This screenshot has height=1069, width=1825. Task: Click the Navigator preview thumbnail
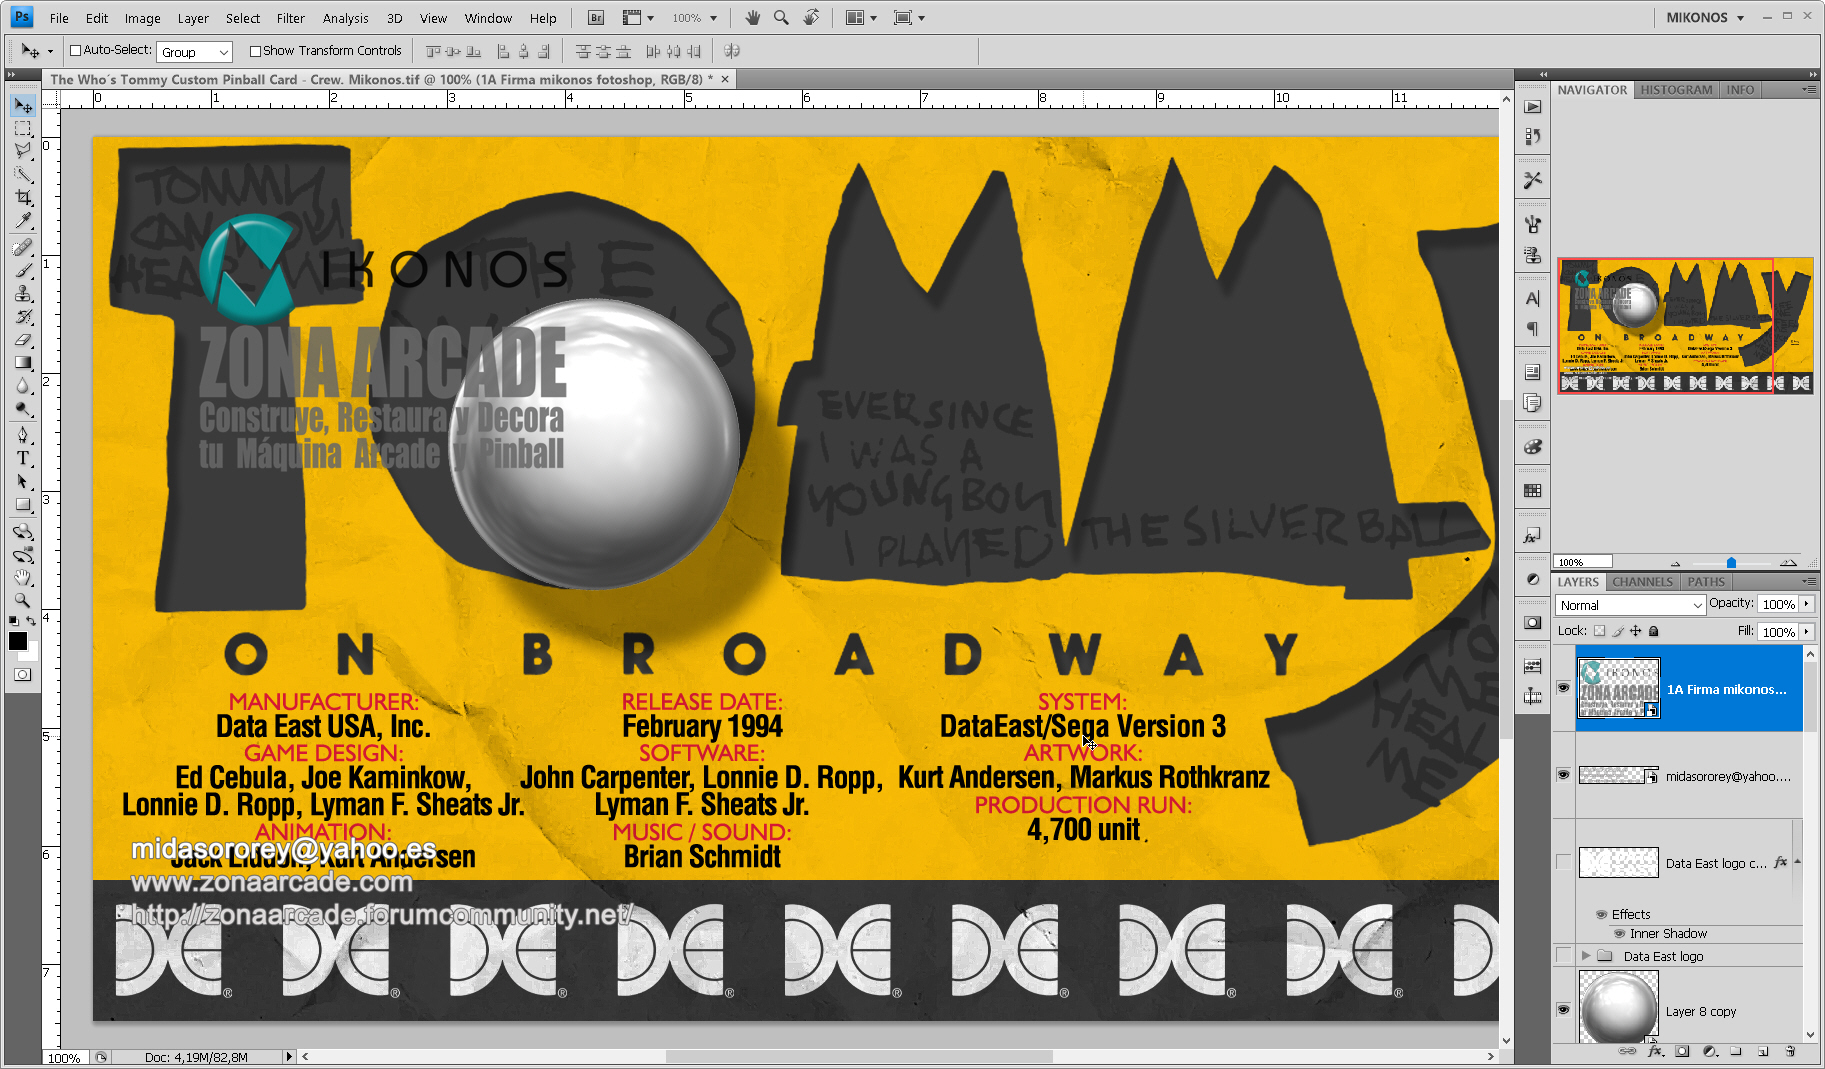tap(1685, 325)
